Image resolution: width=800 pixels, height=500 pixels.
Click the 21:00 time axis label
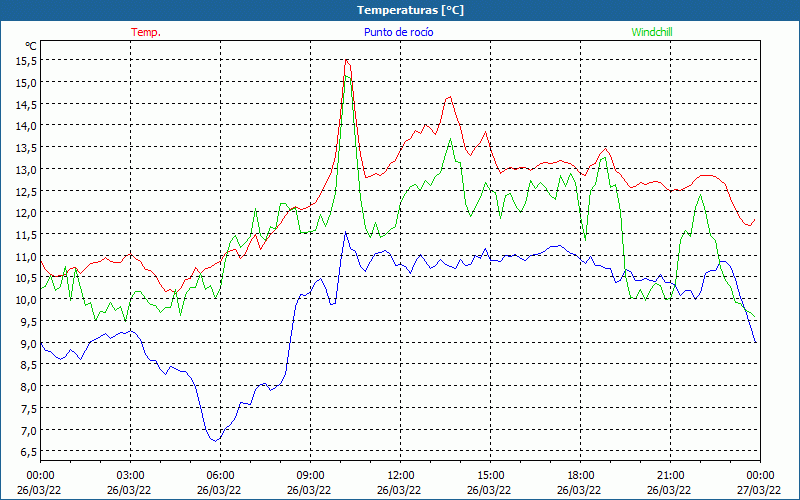coord(670,476)
